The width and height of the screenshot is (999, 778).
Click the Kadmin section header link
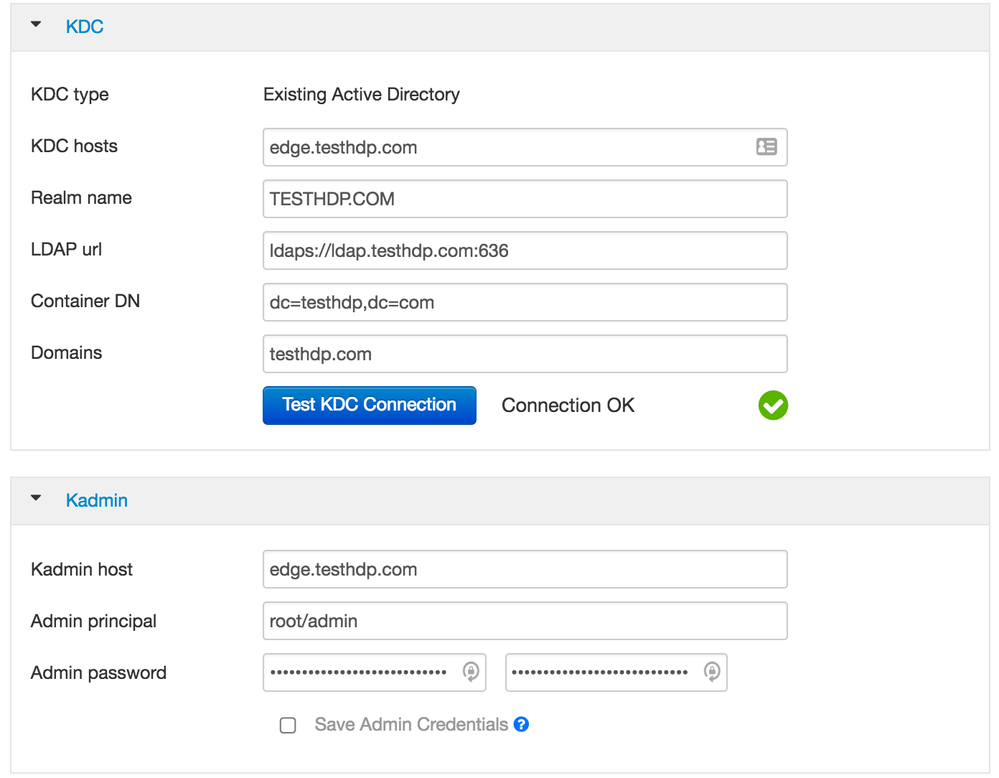coord(97,500)
